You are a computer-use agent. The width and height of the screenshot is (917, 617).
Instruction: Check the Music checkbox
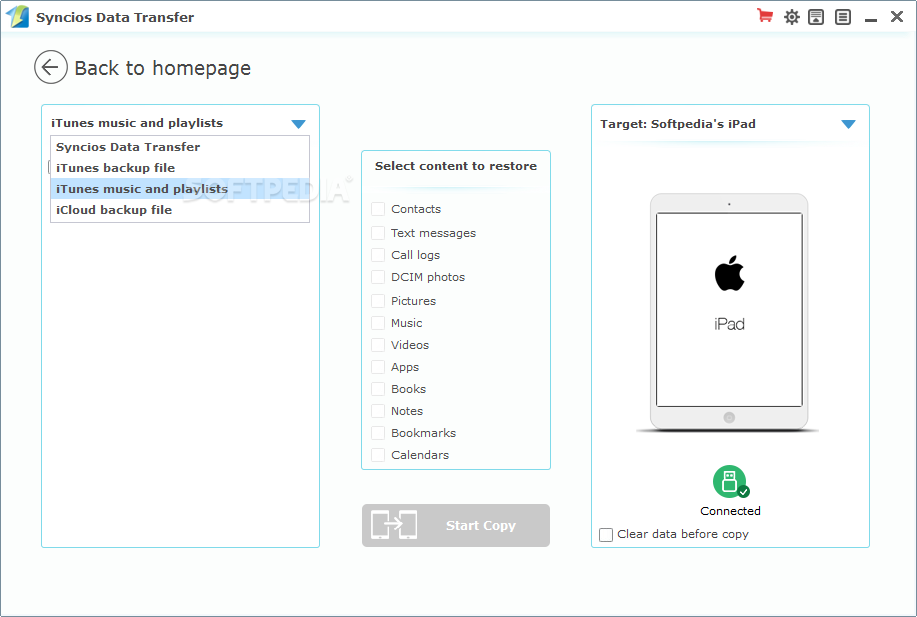(378, 323)
